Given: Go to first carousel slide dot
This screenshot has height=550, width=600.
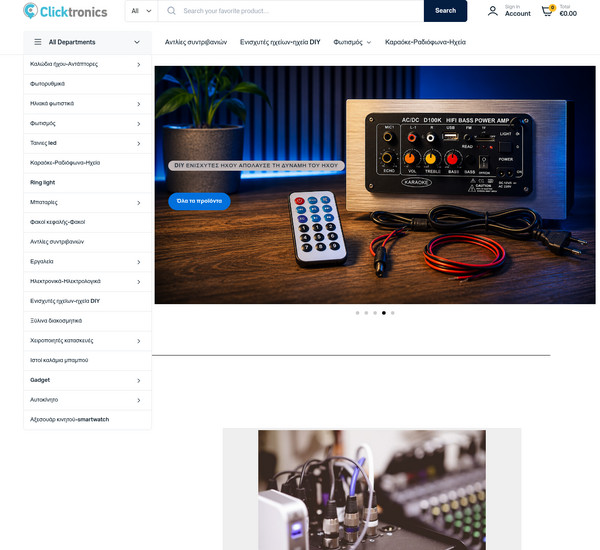Looking at the screenshot, I should [357, 313].
